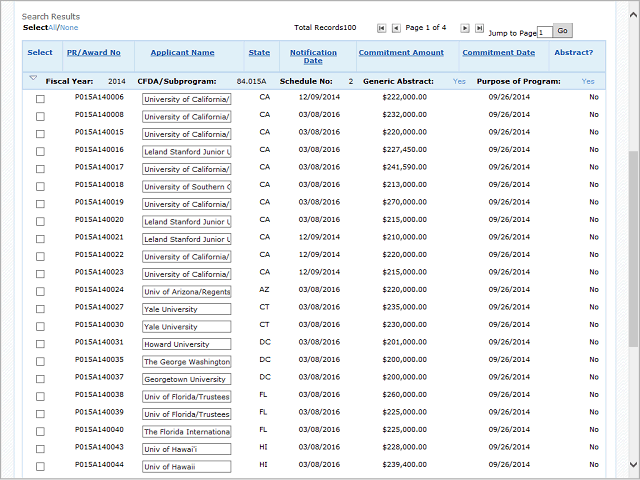Advance to the next results page
Viewport: 640px width, 480px height.
click(x=465, y=28)
